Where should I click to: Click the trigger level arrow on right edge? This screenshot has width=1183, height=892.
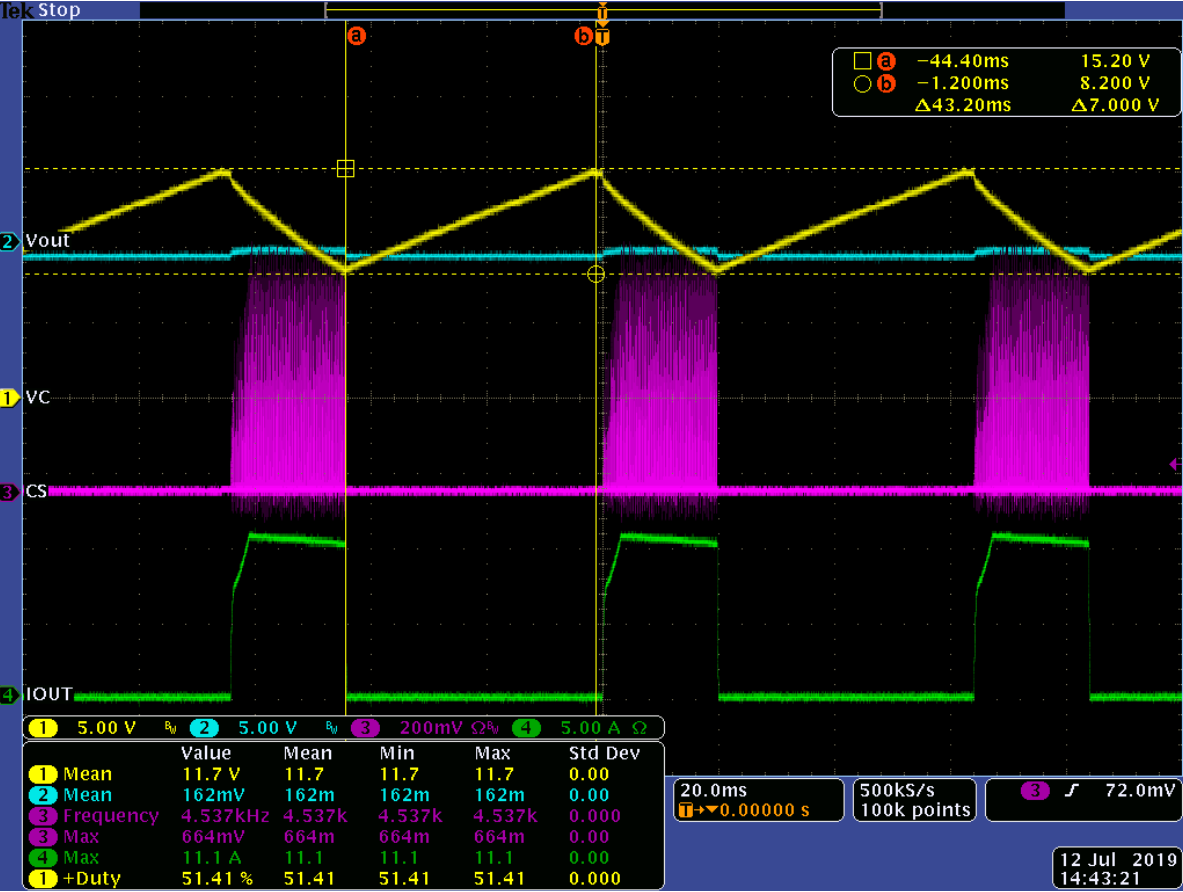click(x=1174, y=463)
